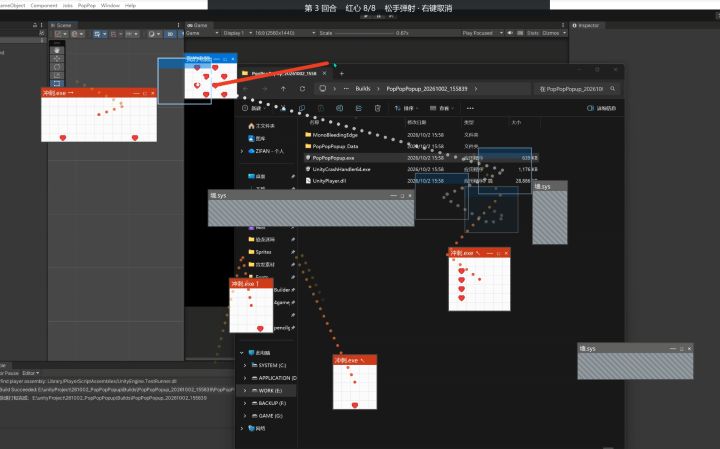Select the Move tool in Scene overlay
Image resolution: width=720 pixels, height=449 pixels.
coord(57,59)
